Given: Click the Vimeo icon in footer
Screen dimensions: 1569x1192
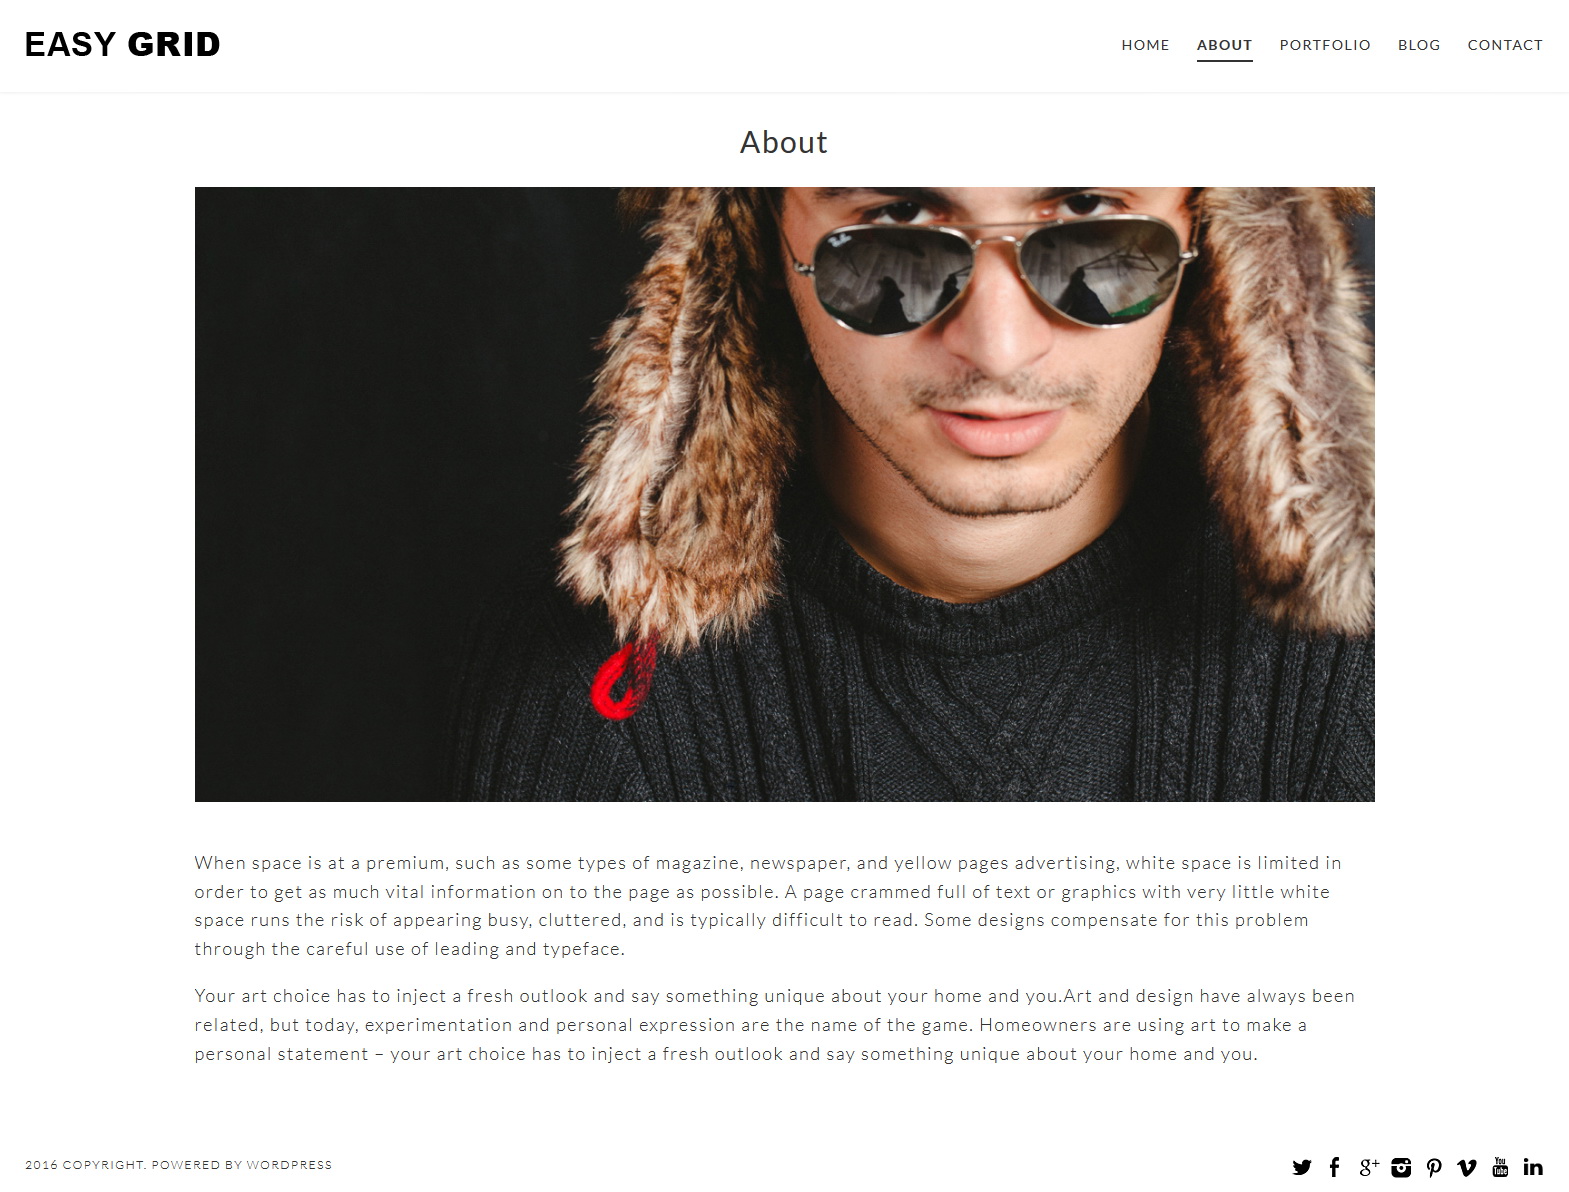Looking at the screenshot, I should (1467, 1167).
